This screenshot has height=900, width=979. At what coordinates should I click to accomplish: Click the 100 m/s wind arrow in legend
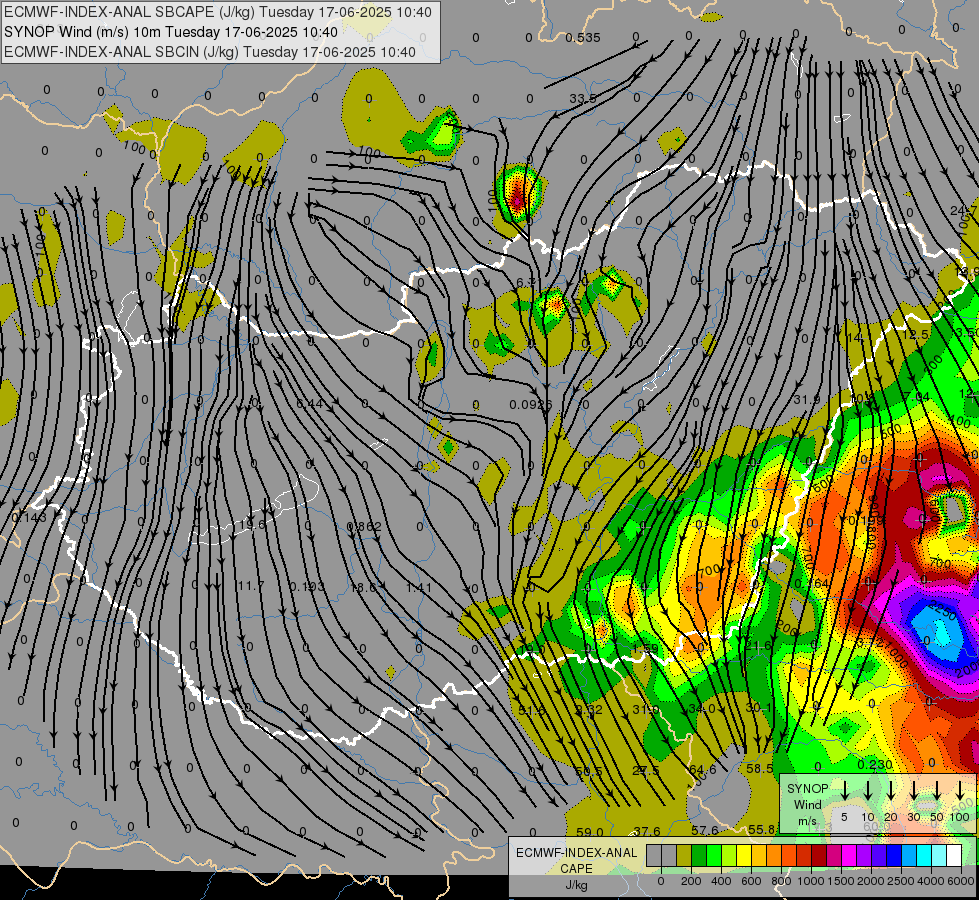click(x=960, y=790)
